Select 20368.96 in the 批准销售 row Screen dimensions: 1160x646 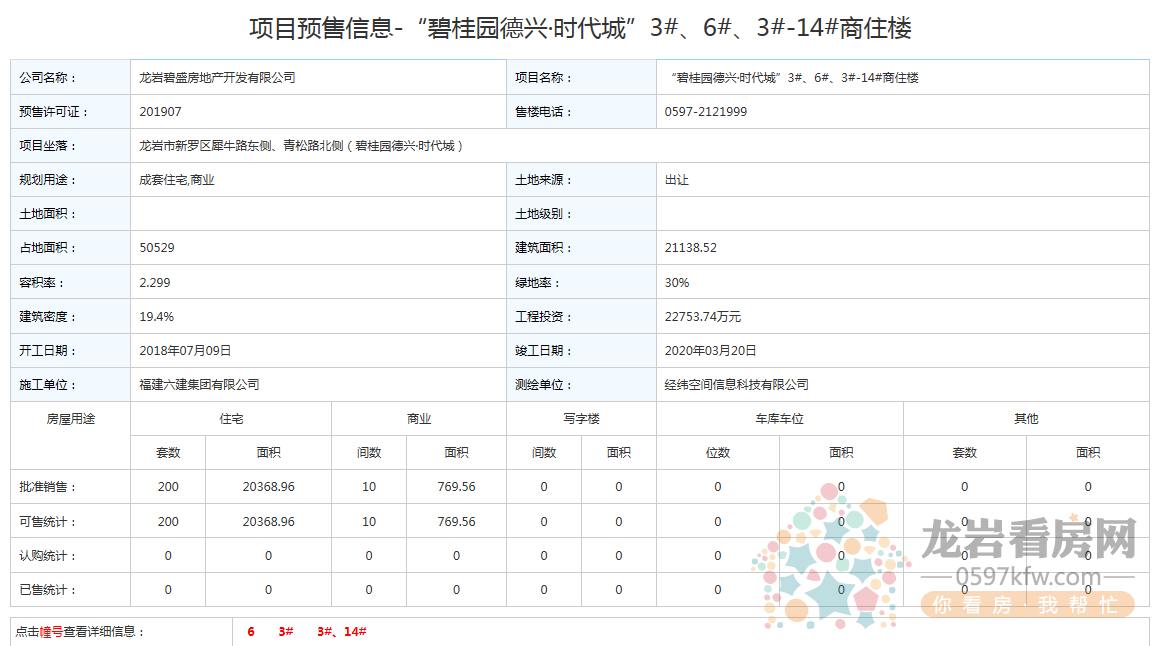click(x=269, y=487)
